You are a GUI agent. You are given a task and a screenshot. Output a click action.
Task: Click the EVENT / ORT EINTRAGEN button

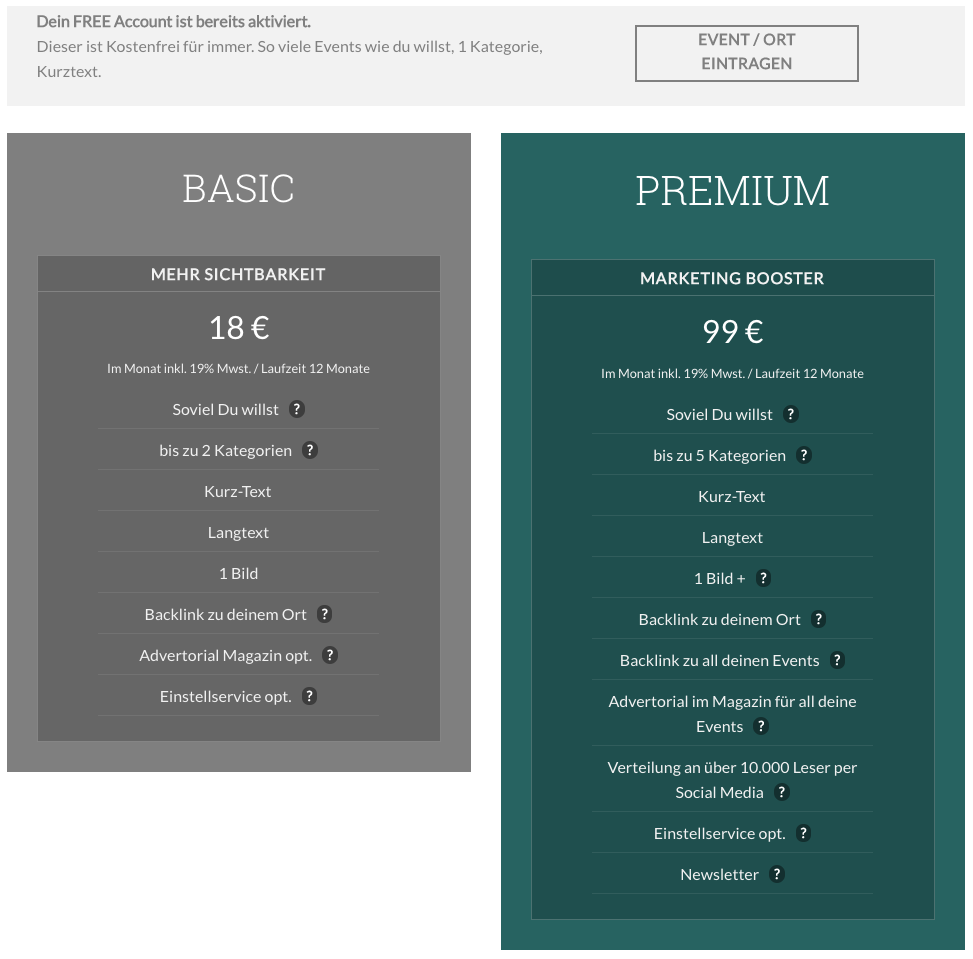coord(747,53)
